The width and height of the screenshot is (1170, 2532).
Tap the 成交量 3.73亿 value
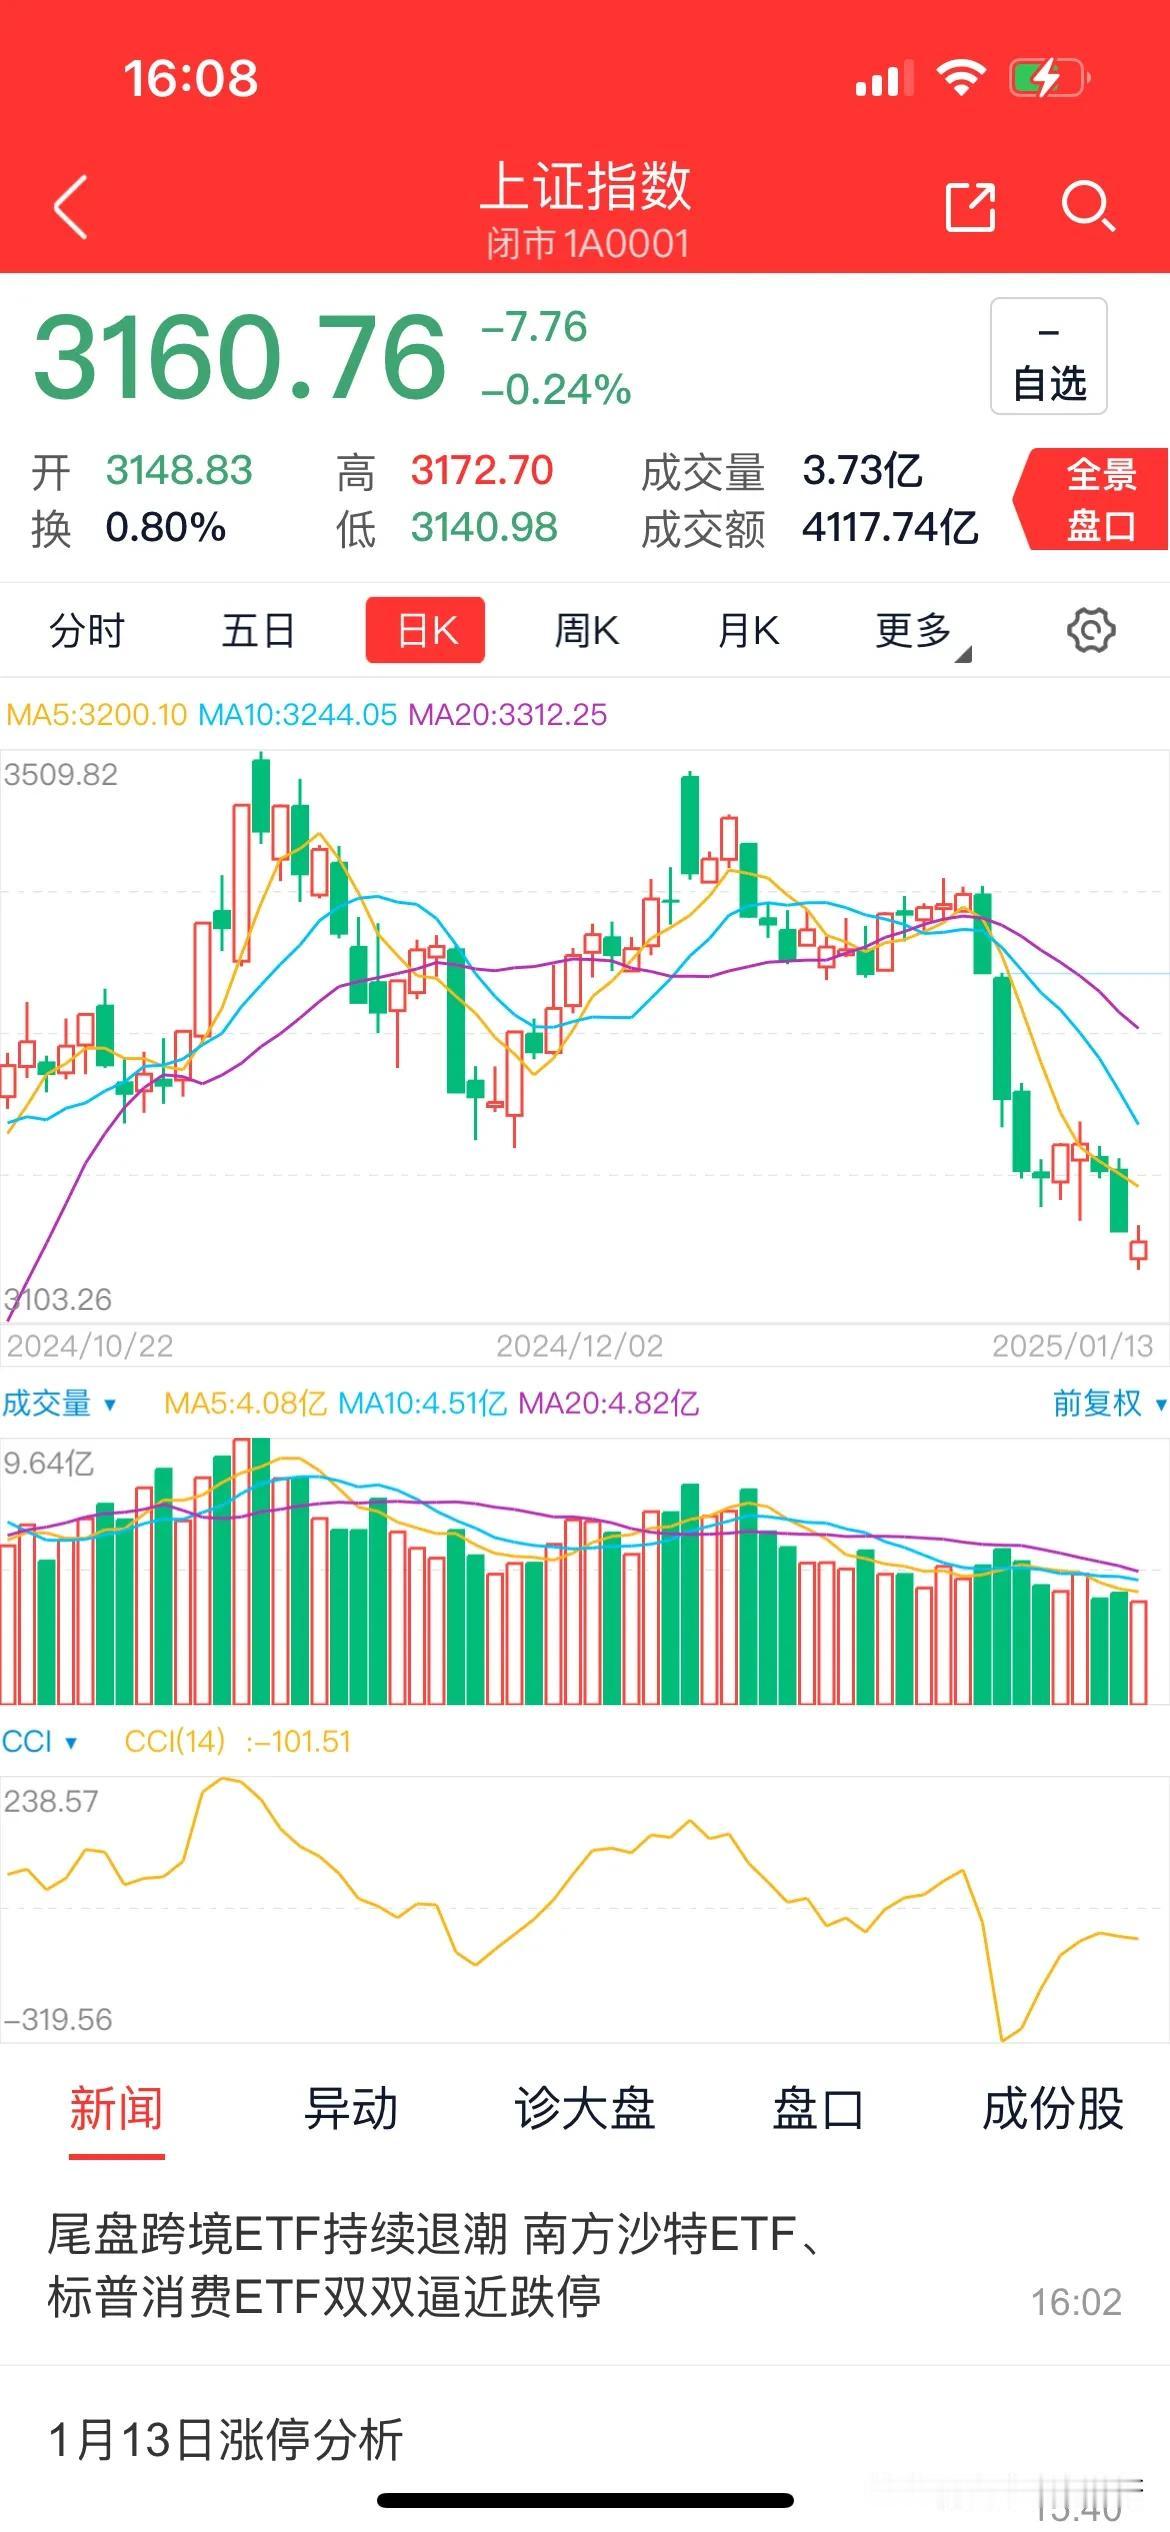click(x=862, y=470)
